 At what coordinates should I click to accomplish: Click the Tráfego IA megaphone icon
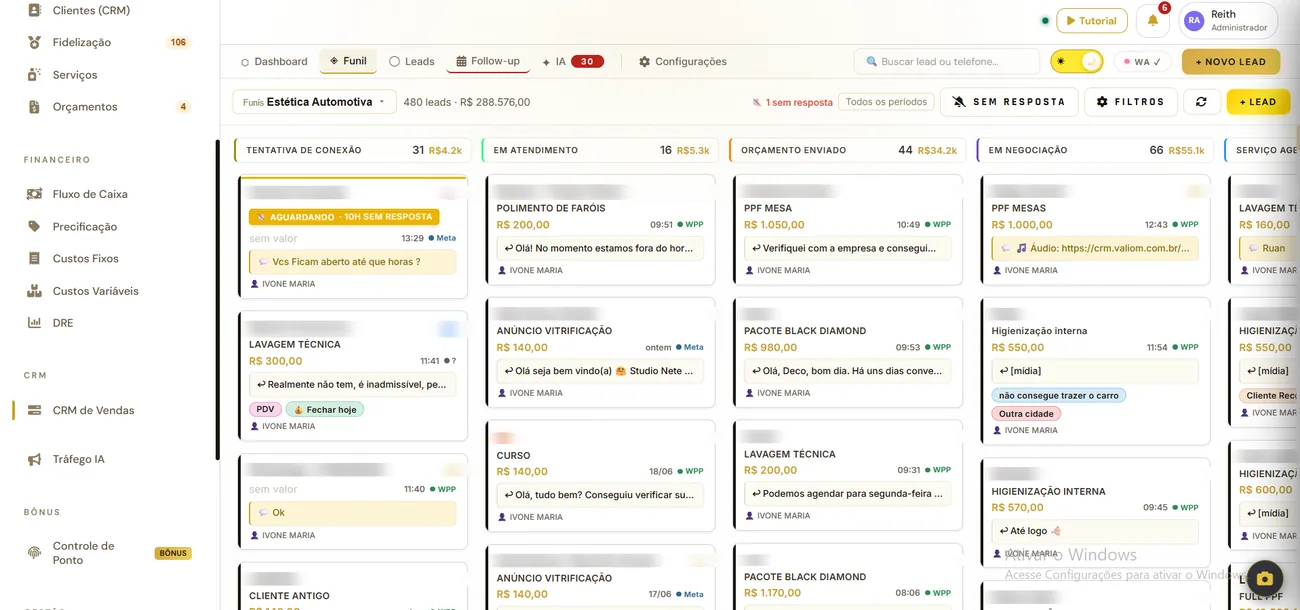pyautogui.click(x=34, y=459)
